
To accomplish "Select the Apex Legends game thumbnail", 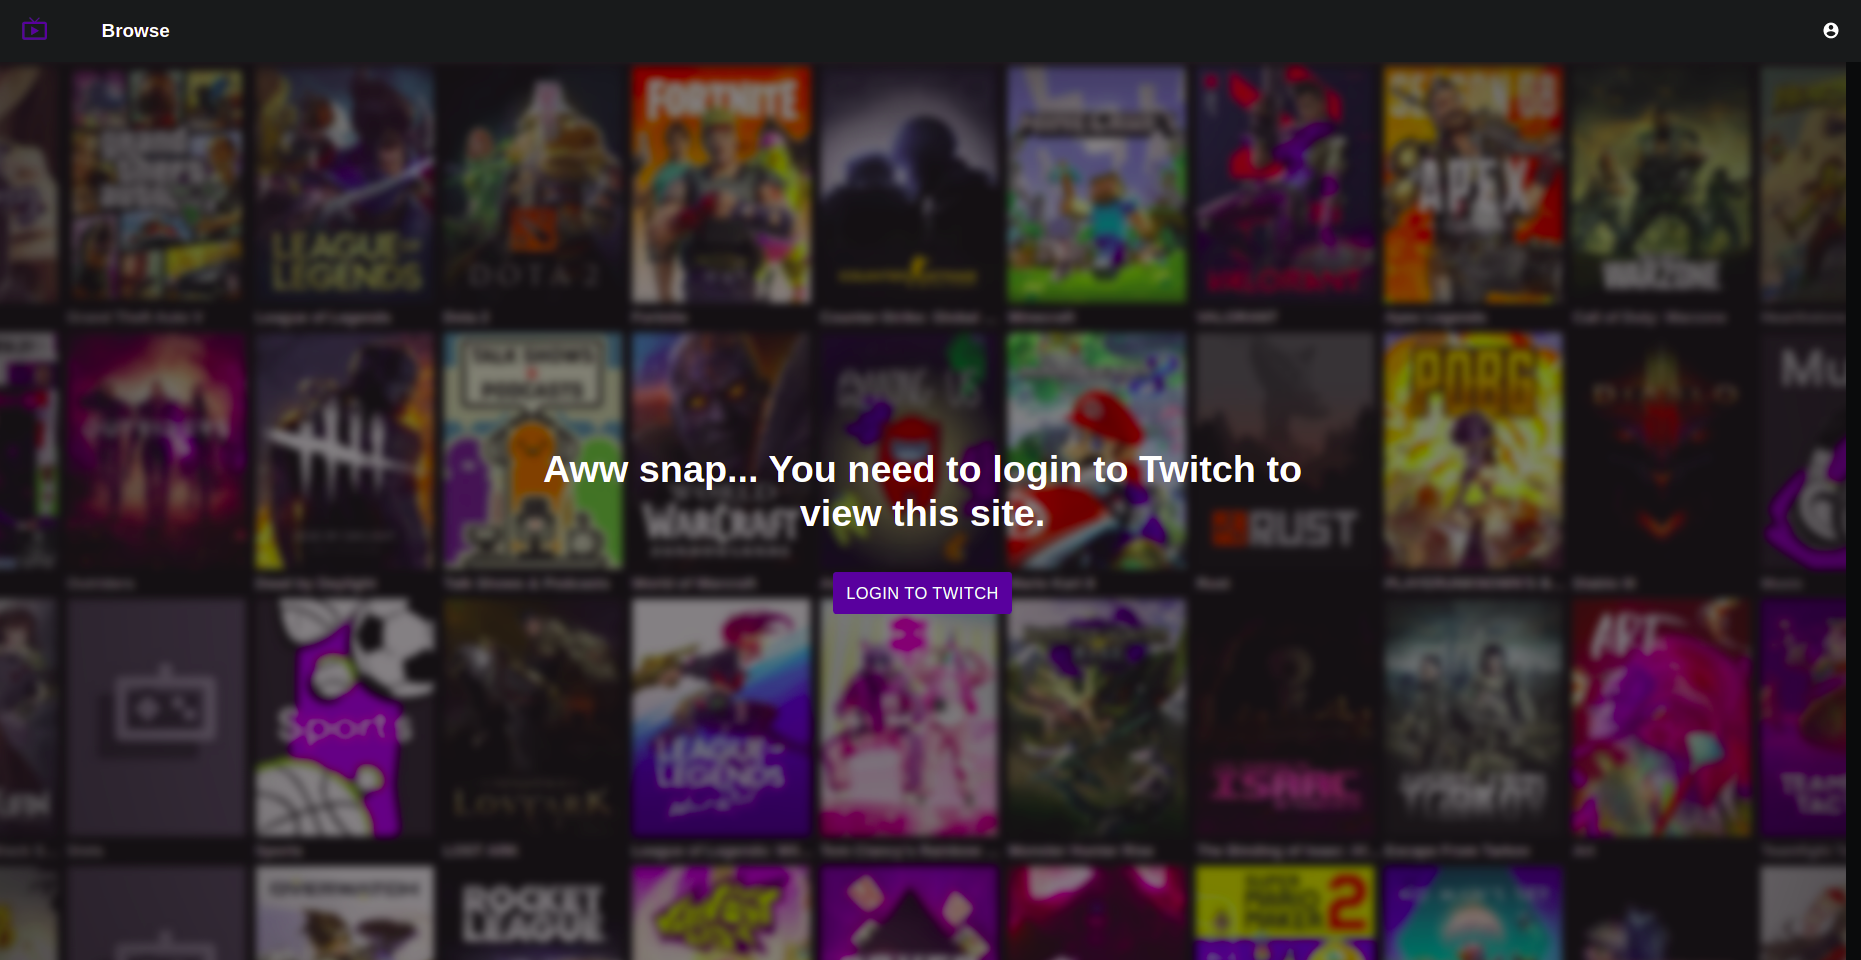I will (1472, 185).
